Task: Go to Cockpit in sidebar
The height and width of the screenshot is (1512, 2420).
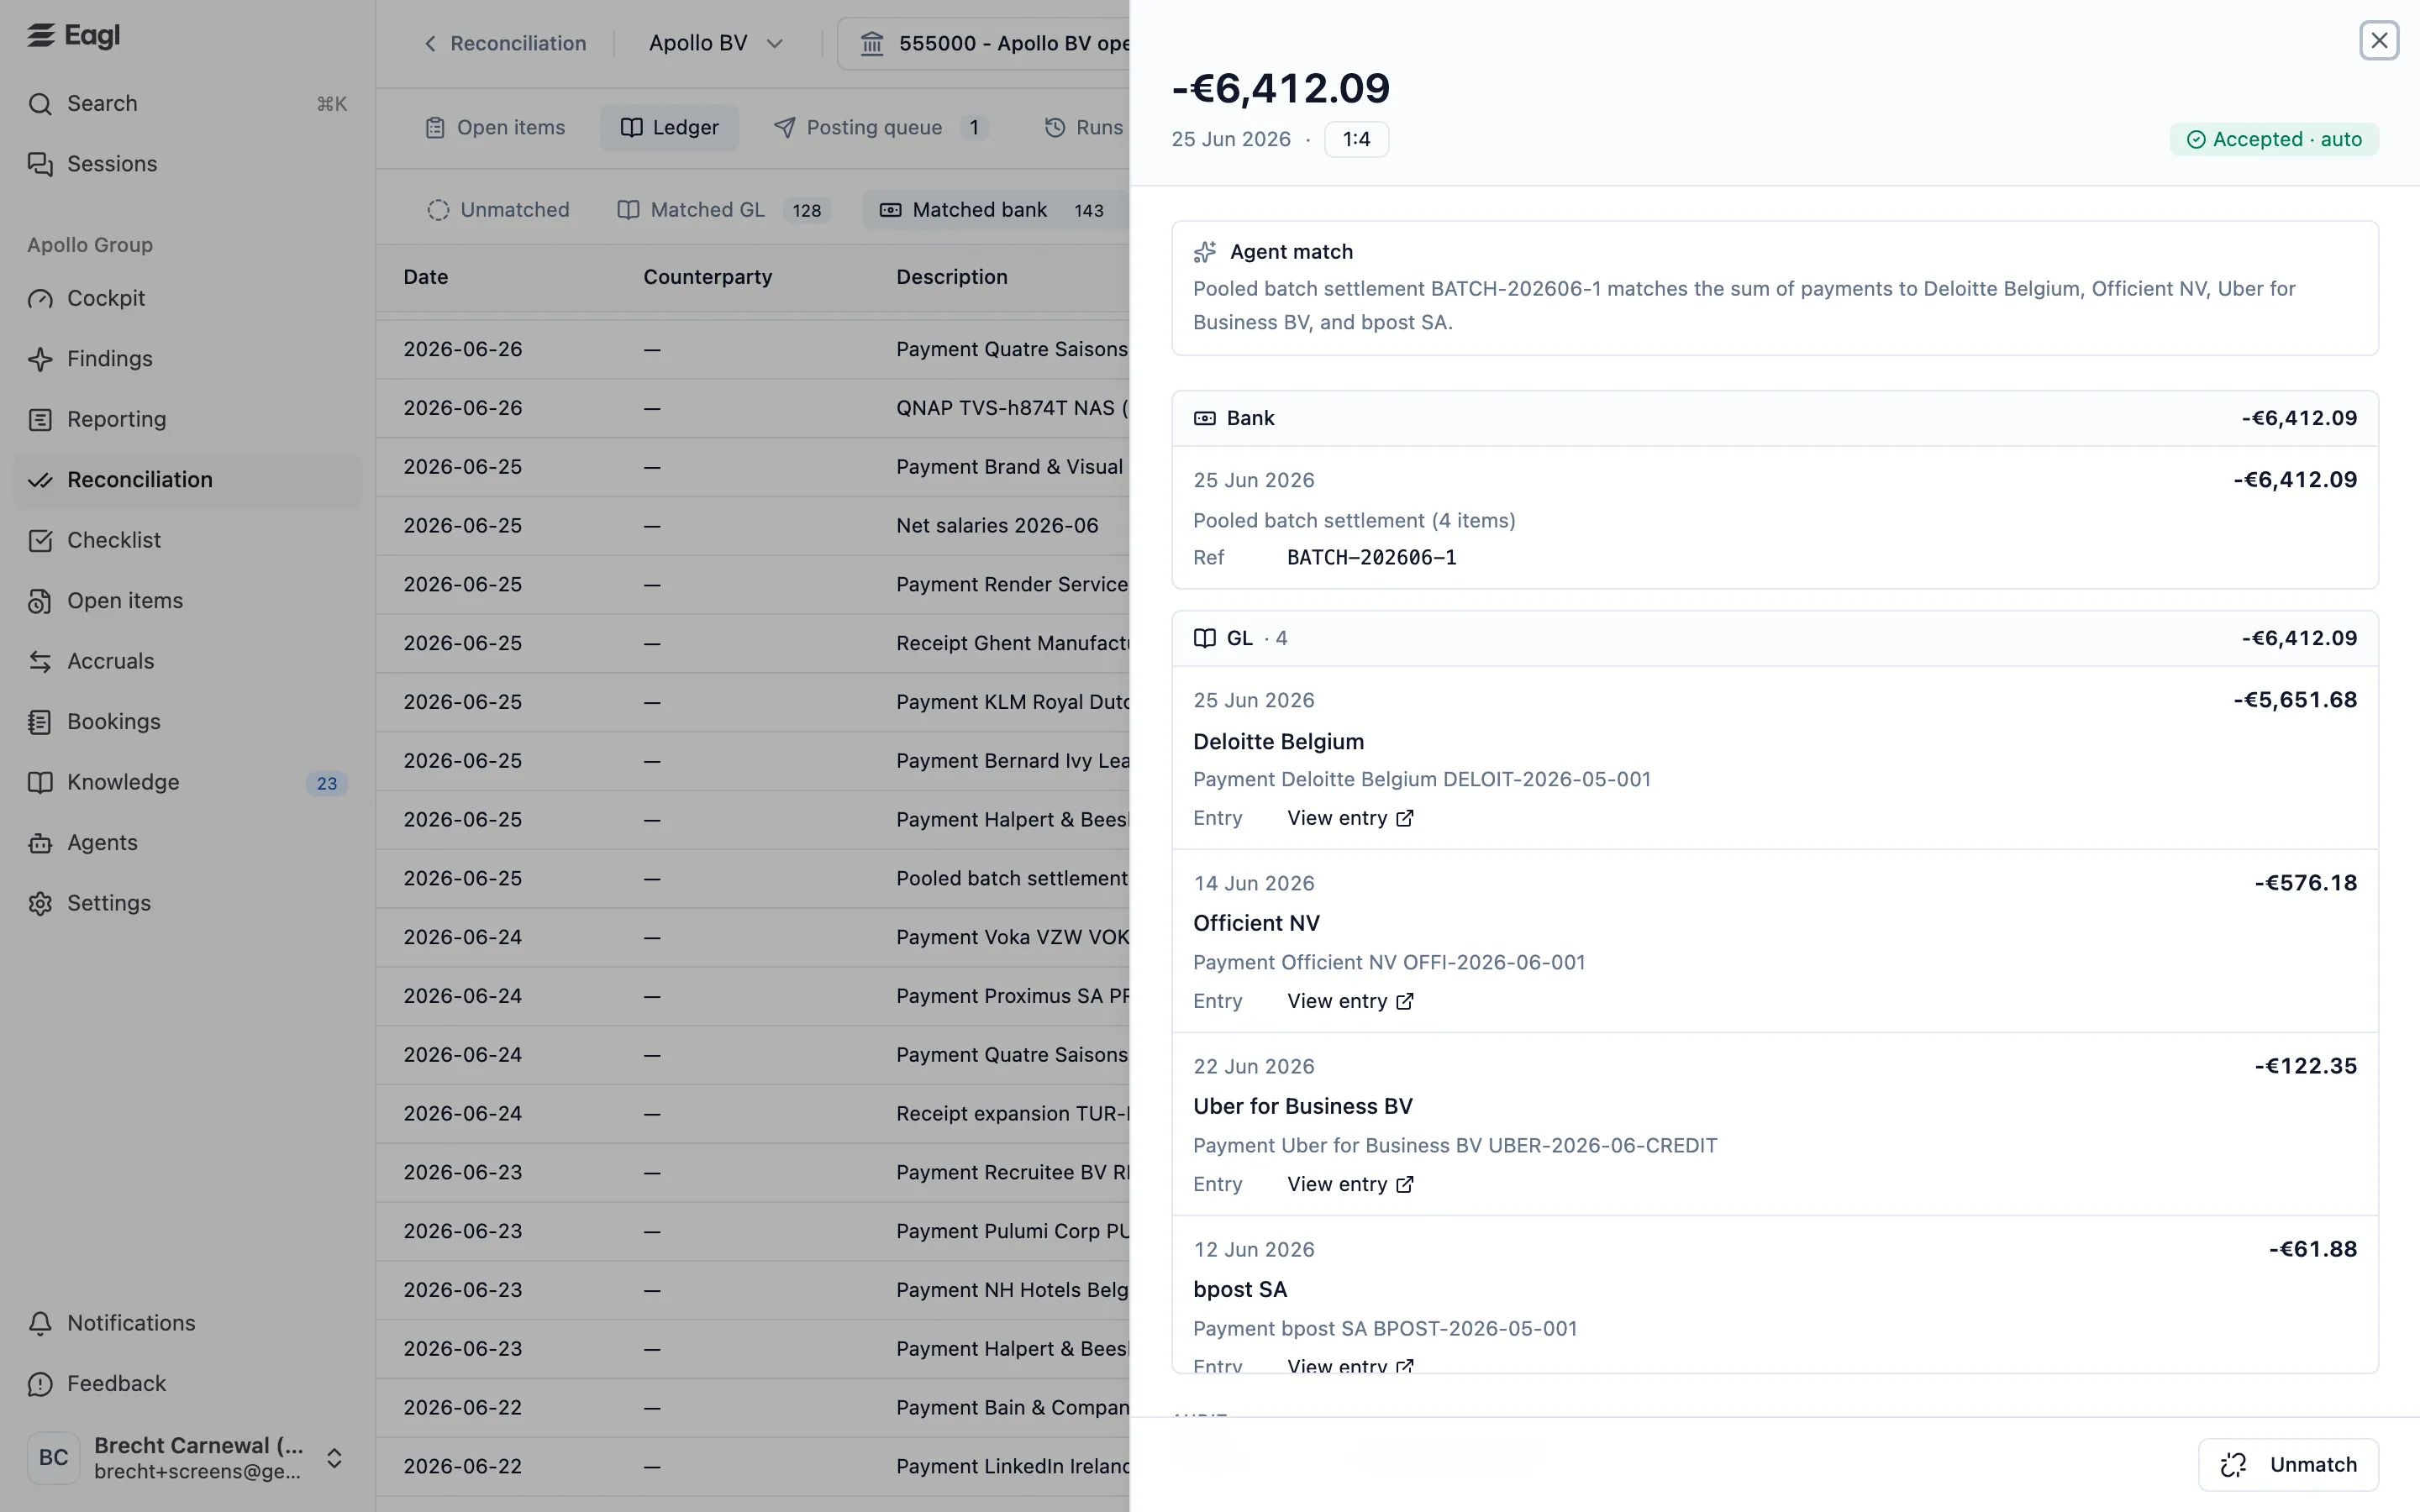Action: click(x=187, y=298)
